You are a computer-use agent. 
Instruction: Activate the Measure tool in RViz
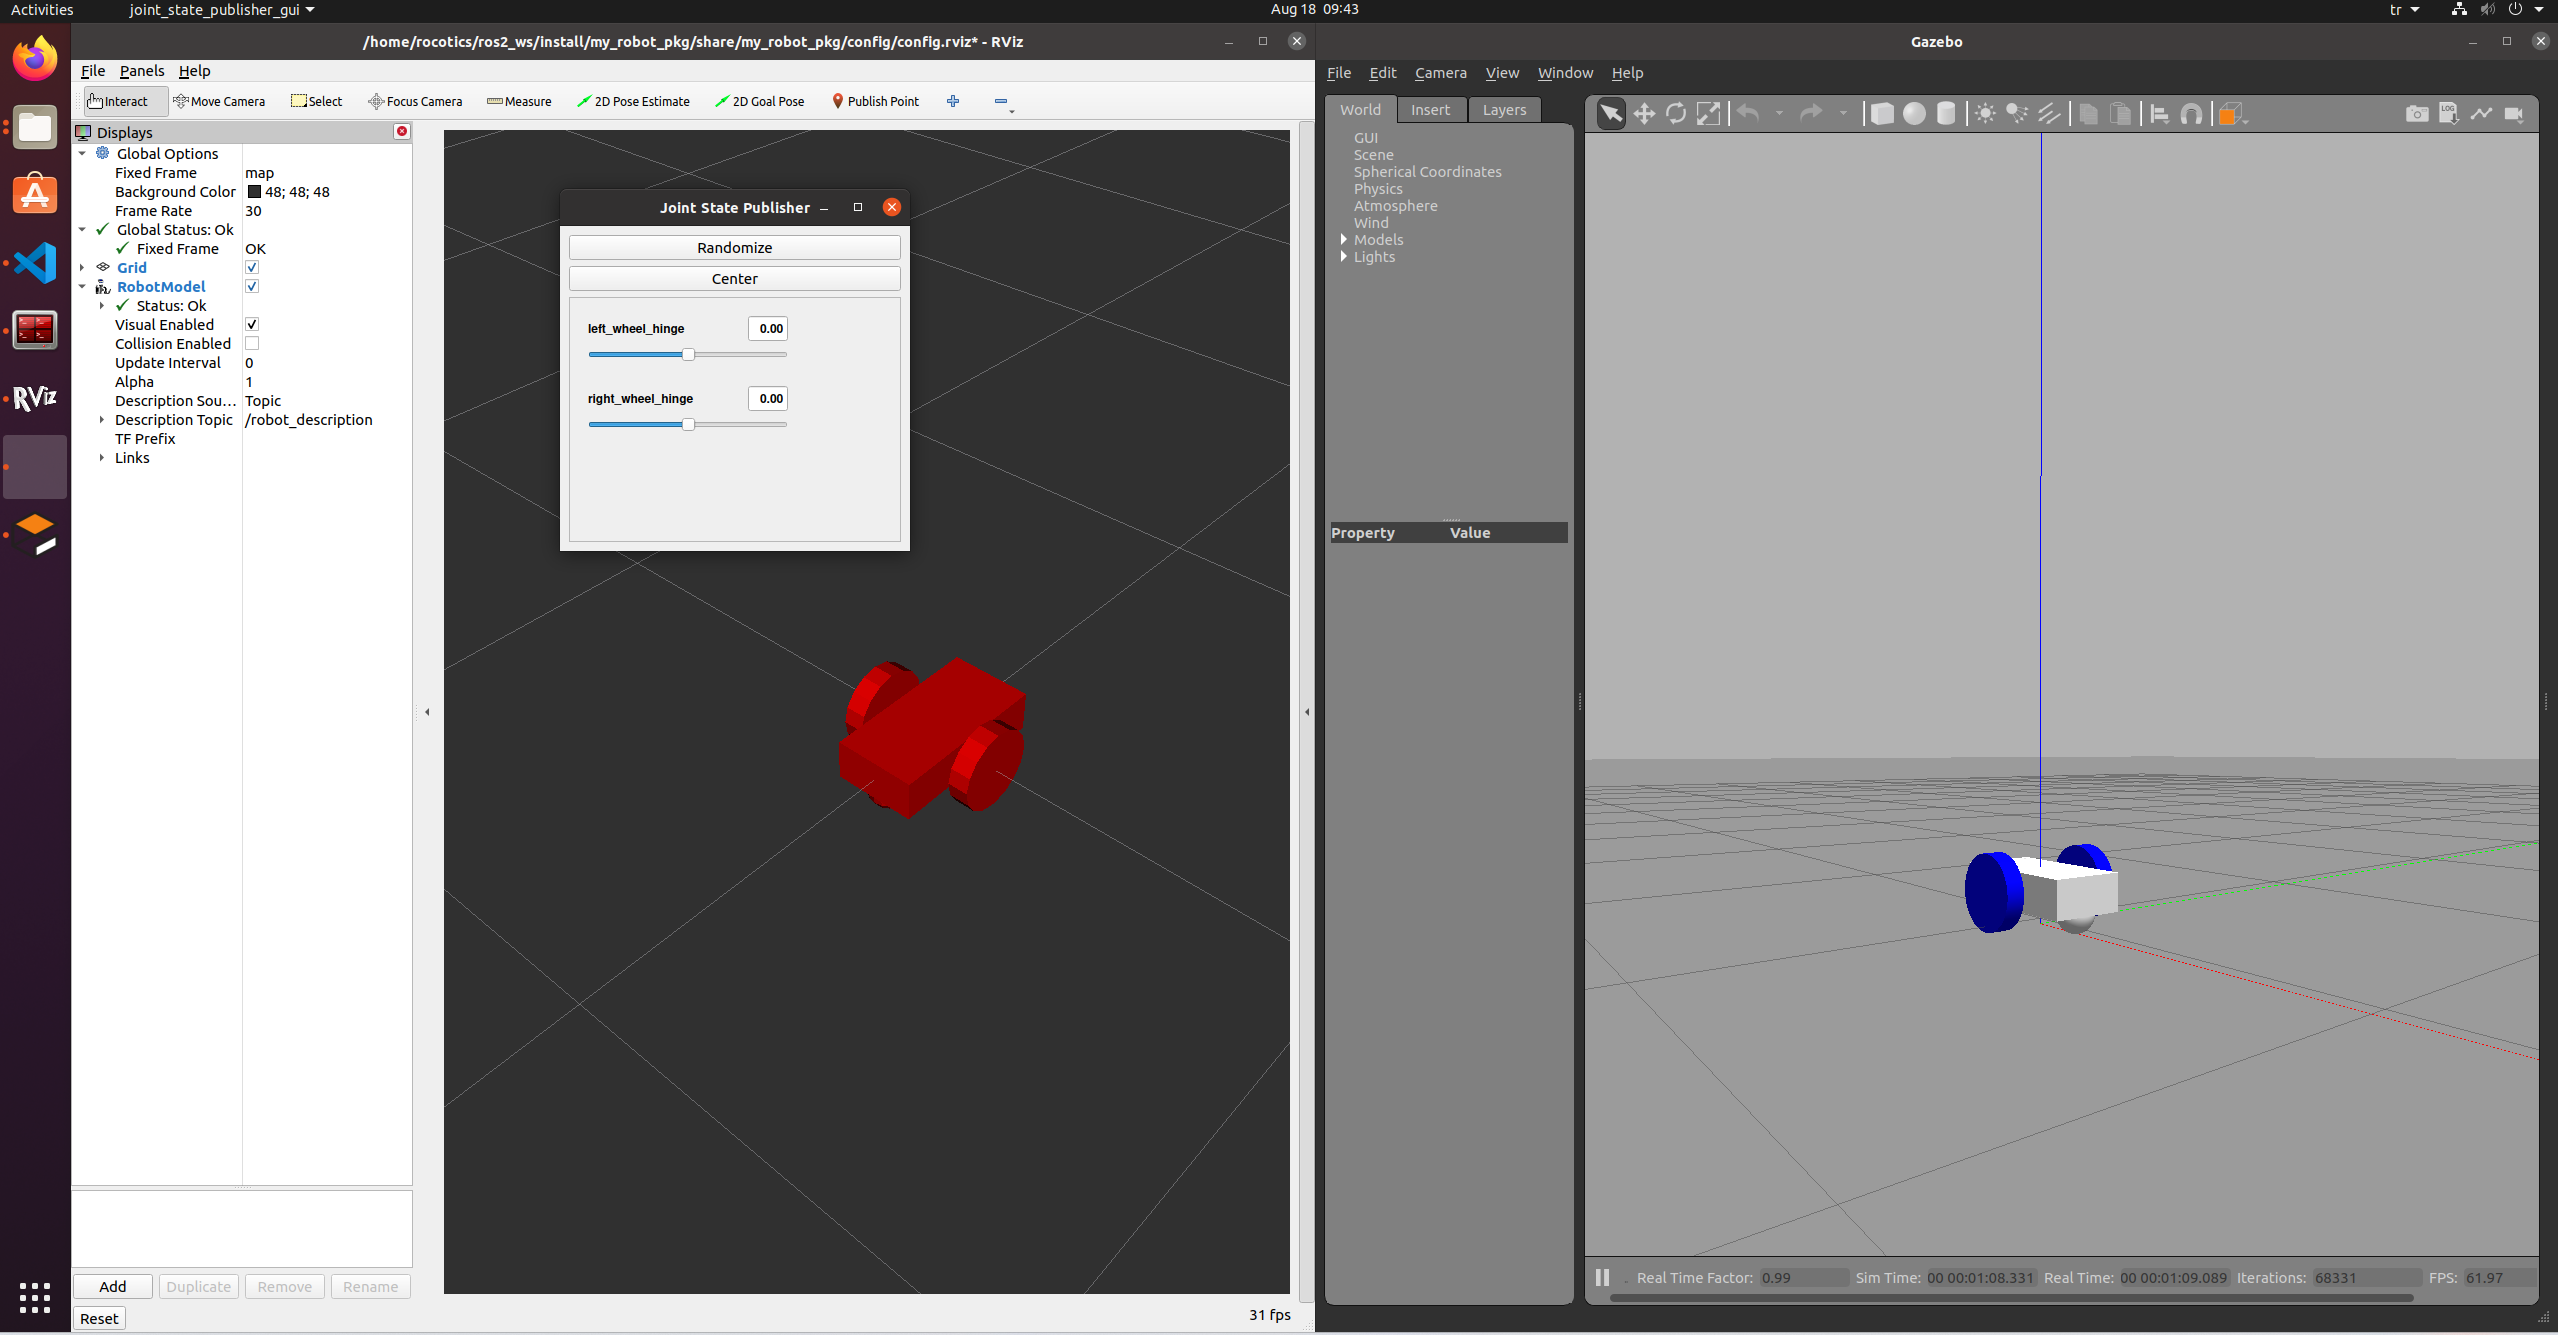(x=519, y=101)
